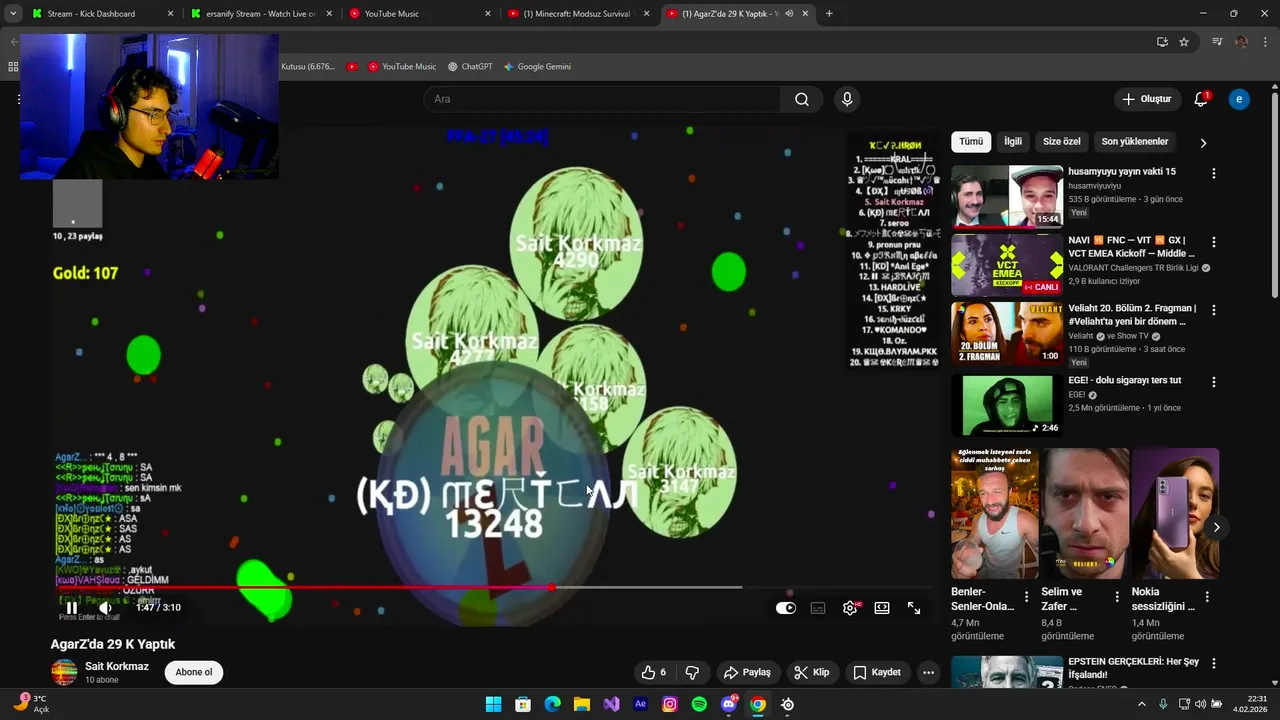1280x720 pixels.
Task: Open options for Veliaht 20. Bölüm video
Action: click(1214, 310)
